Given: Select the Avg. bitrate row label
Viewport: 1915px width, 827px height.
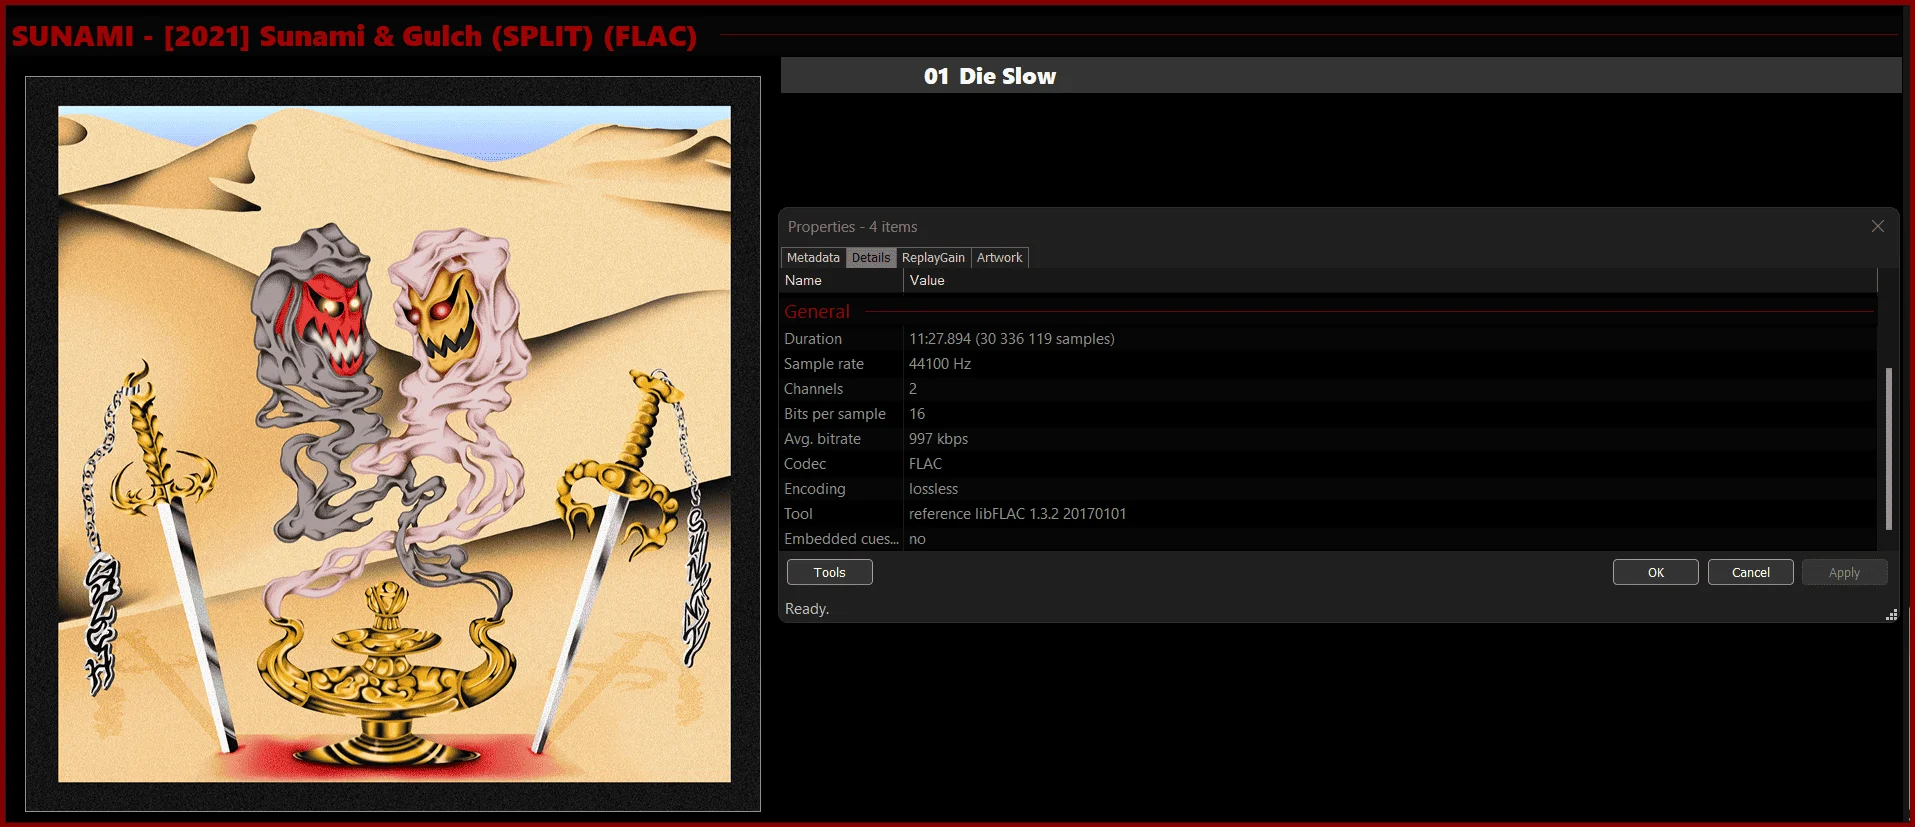Looking at the screenshot, I should 822,439.
